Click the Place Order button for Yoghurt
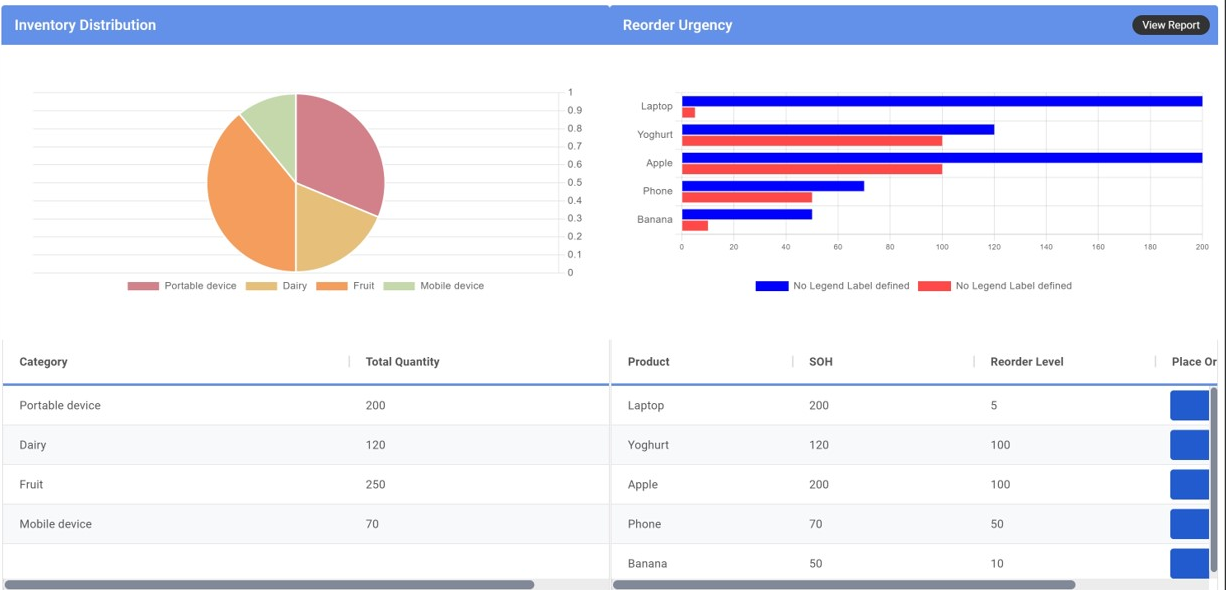This screenshot has height=590, width=1226. pyautogui.click(x=1189, y=445)
